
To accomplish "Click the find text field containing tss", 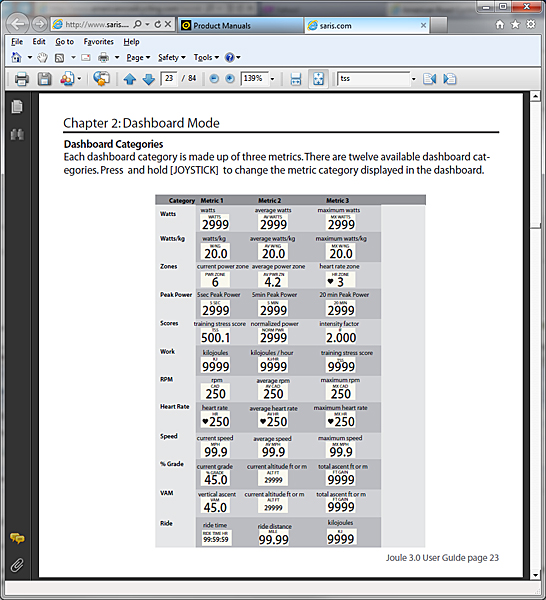I will point(373,79).
